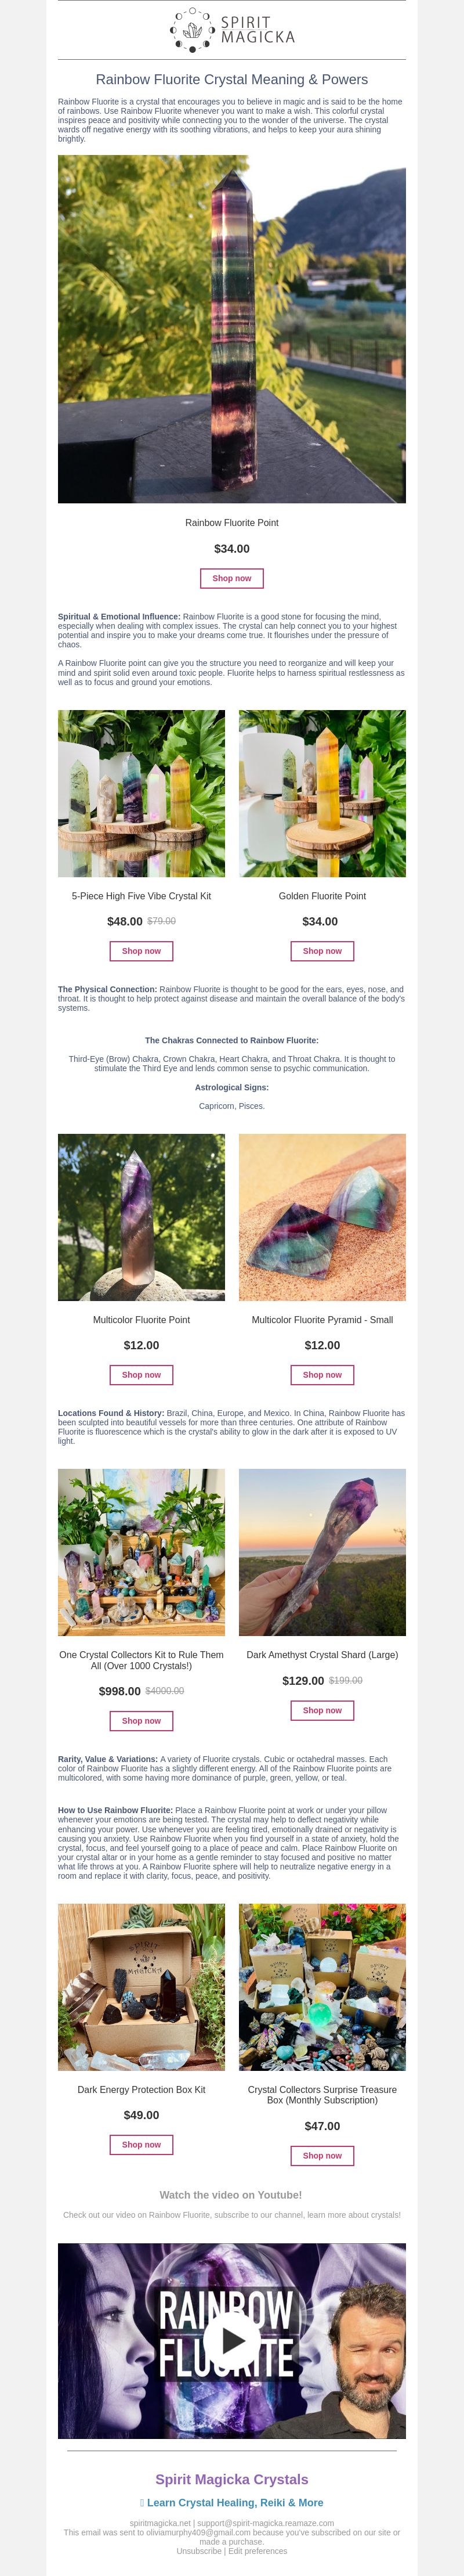
Task: Open the Multicolor Fluorite Pyramid image
Action: coord(322,1217)
